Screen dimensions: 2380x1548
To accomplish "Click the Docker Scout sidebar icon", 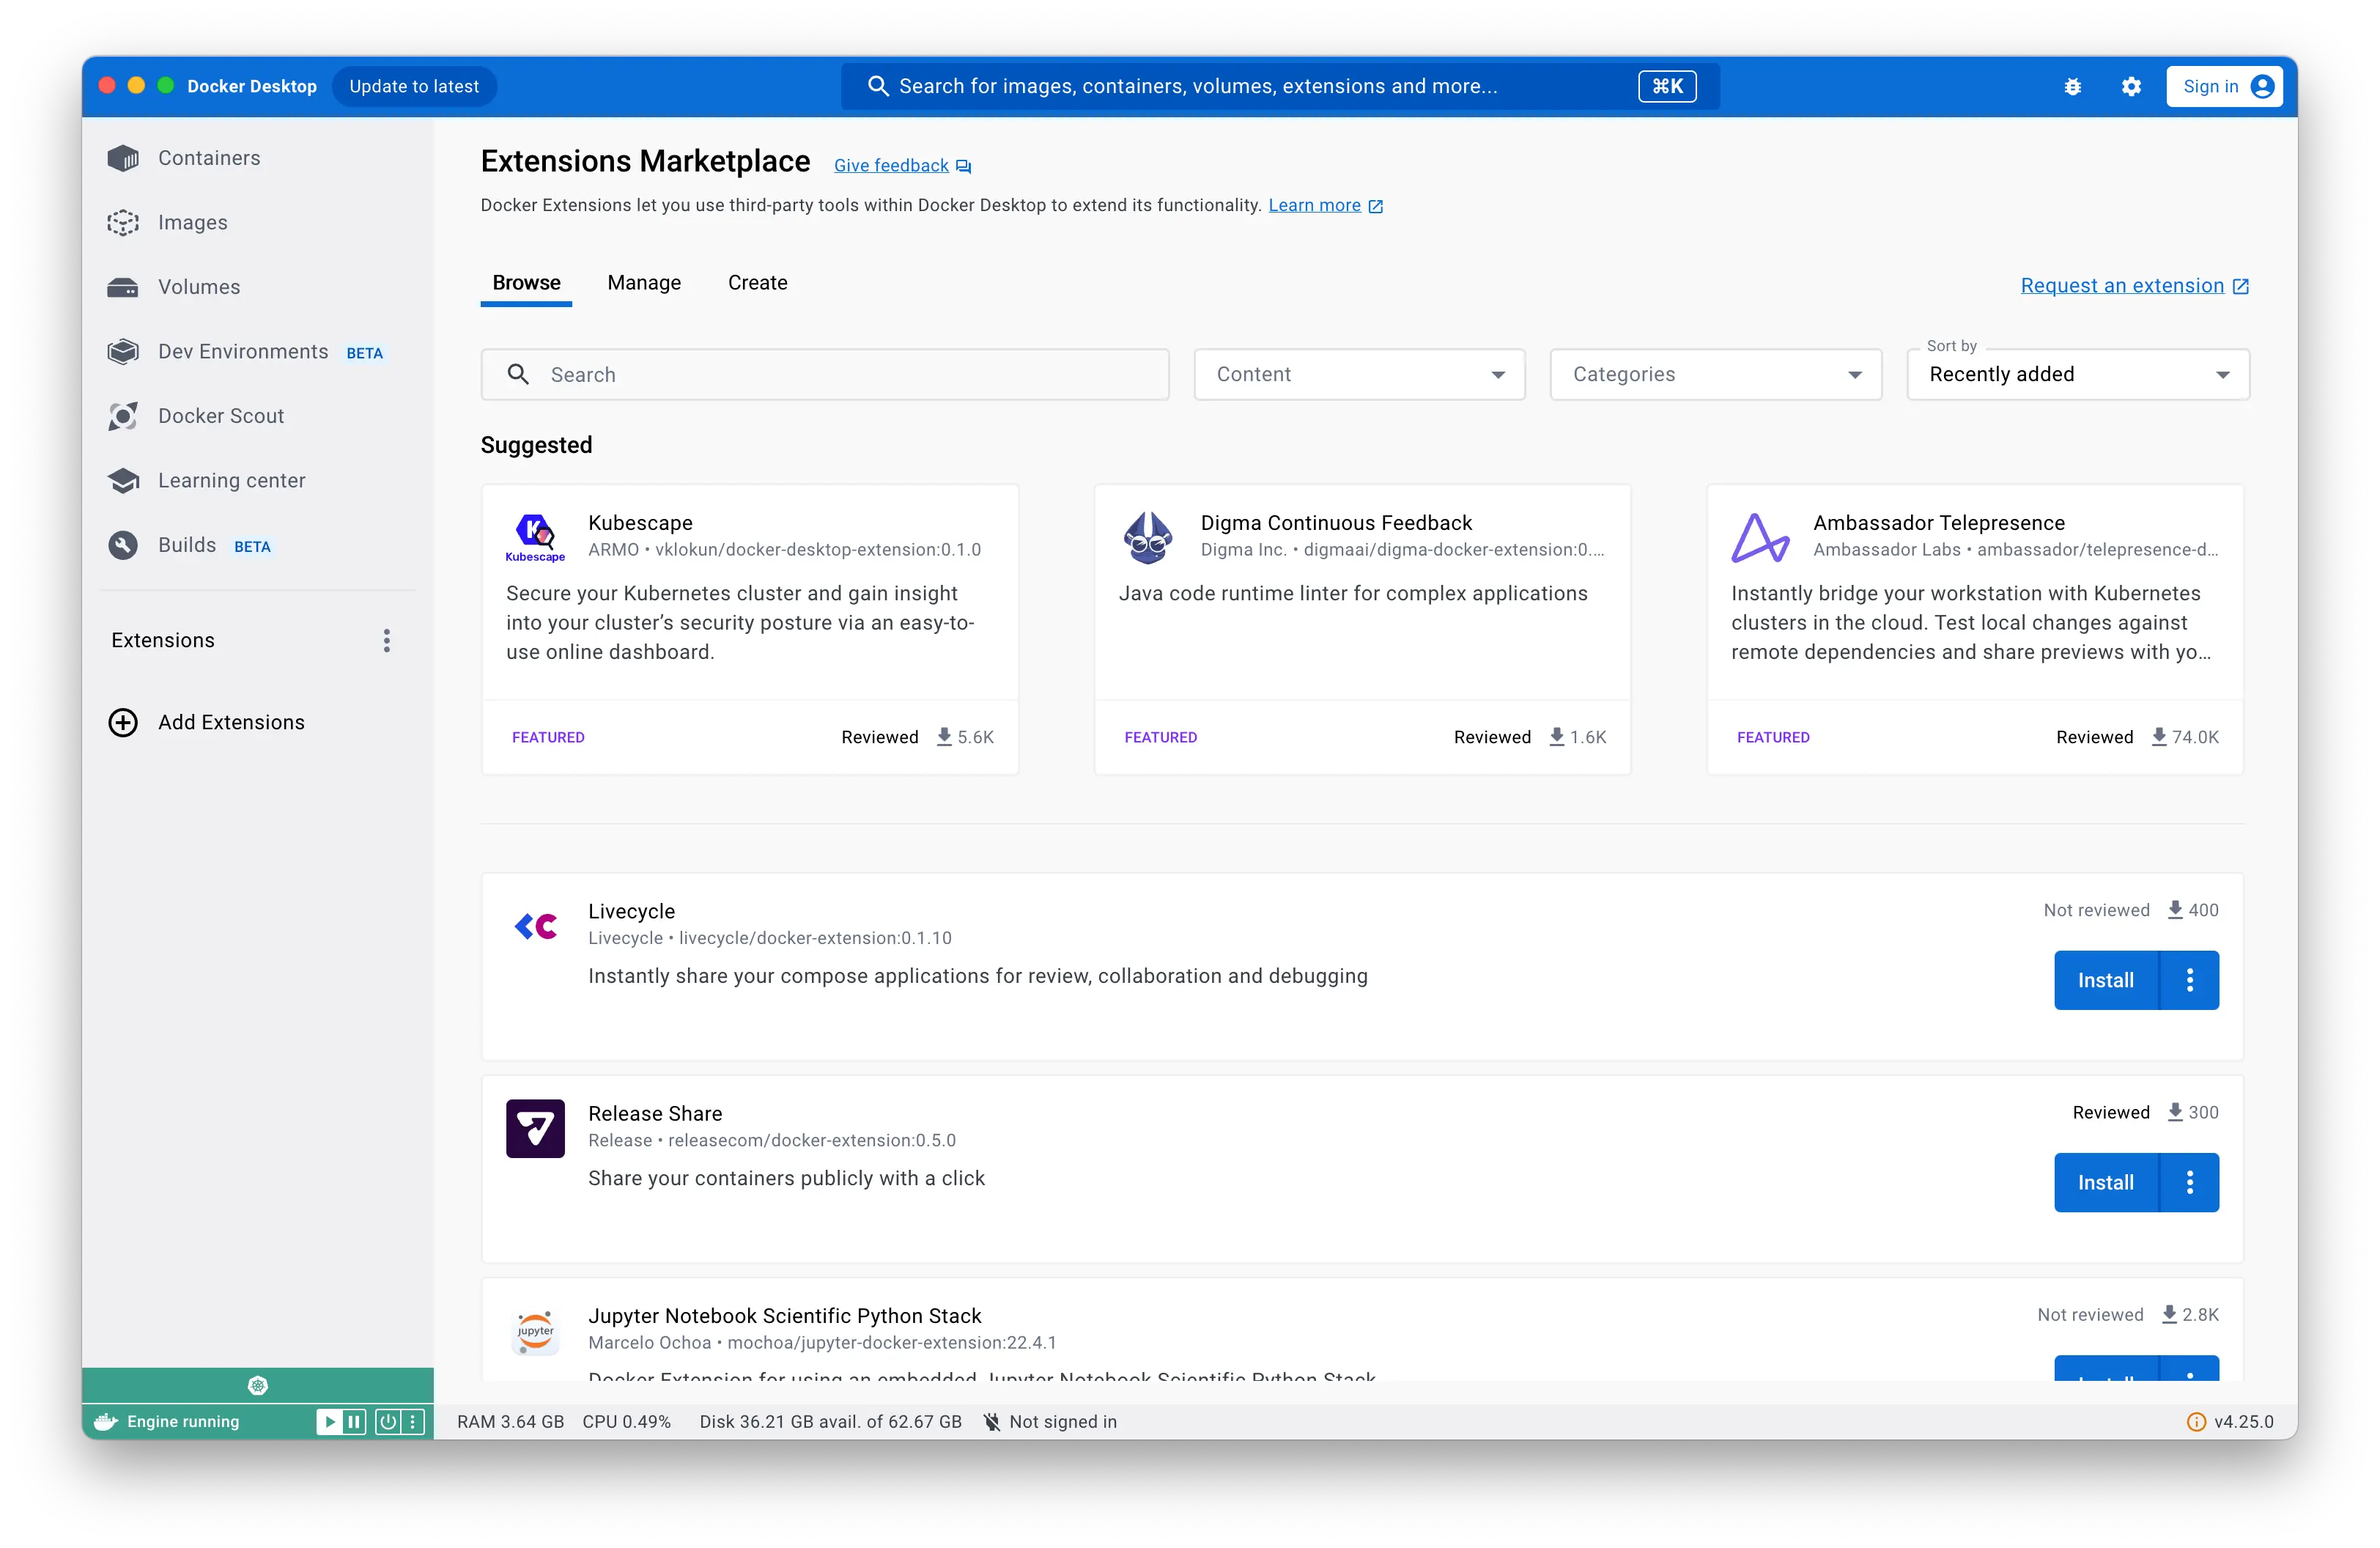I will point(123,416).
